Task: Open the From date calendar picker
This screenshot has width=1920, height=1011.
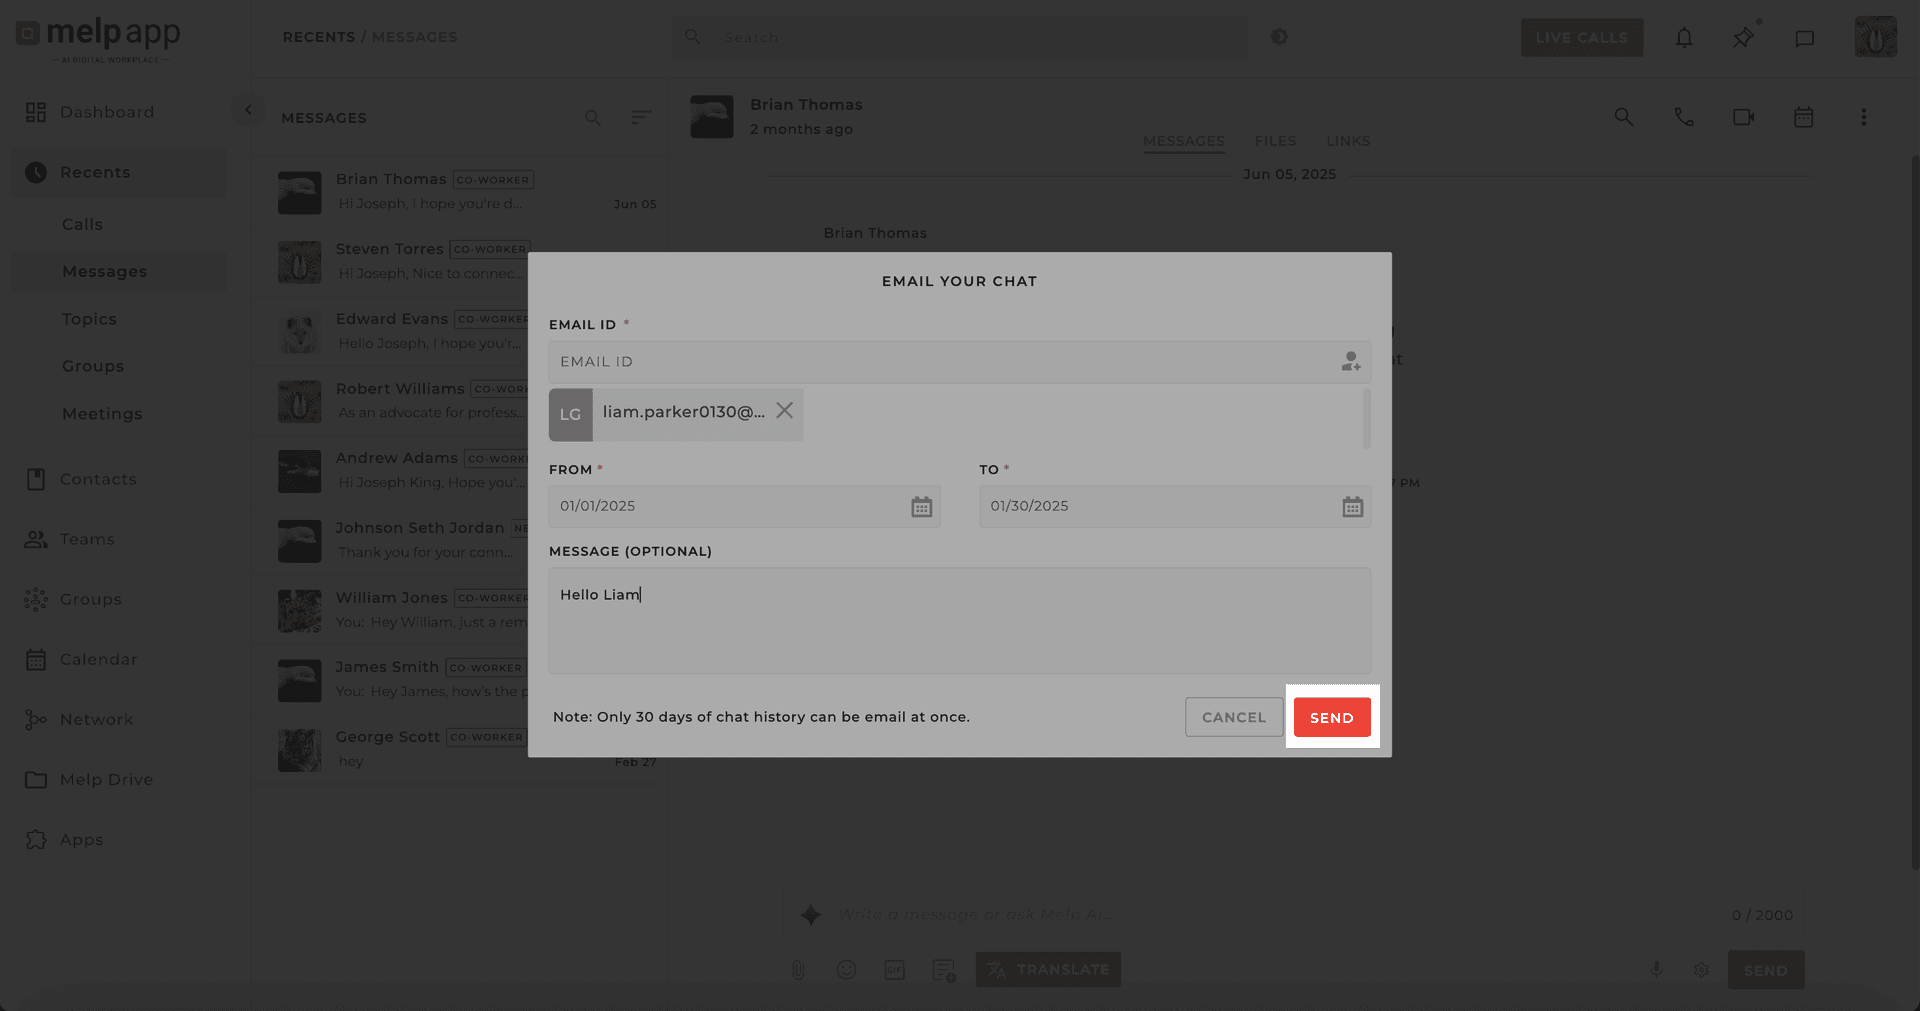Action: pos(921,506)
